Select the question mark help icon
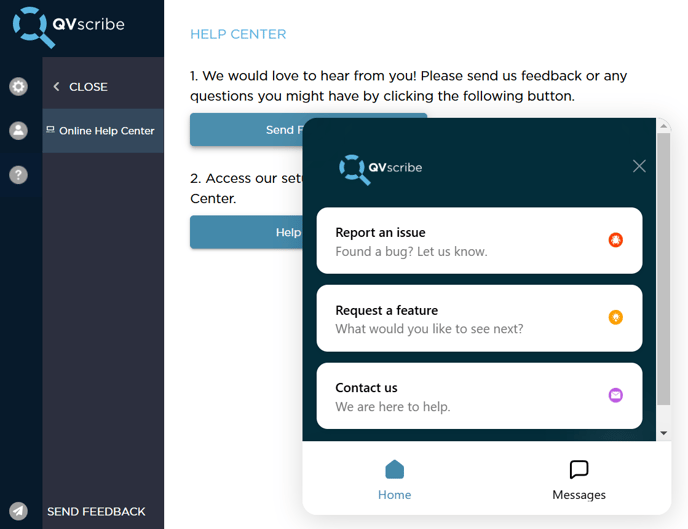The image size is (688, 529). pyautogui.click(x=18, y=175)
